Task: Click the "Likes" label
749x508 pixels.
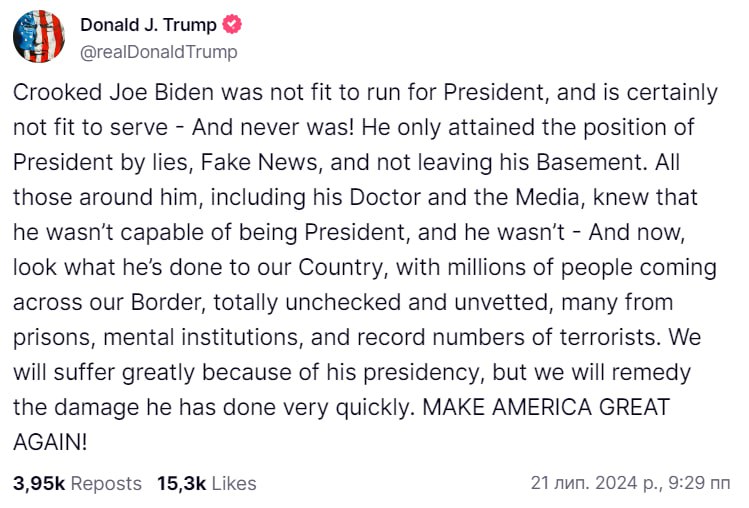Action: 234,483
